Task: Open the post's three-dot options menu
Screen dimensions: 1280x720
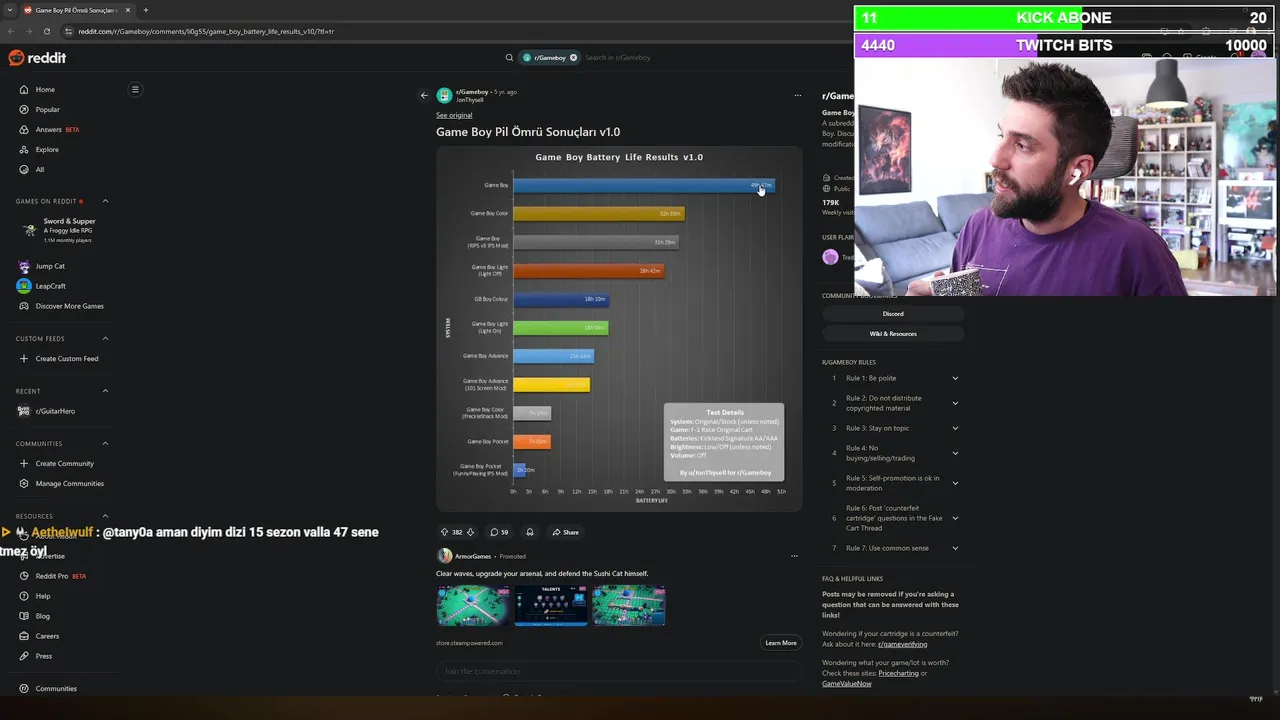Action: [797, 96]
